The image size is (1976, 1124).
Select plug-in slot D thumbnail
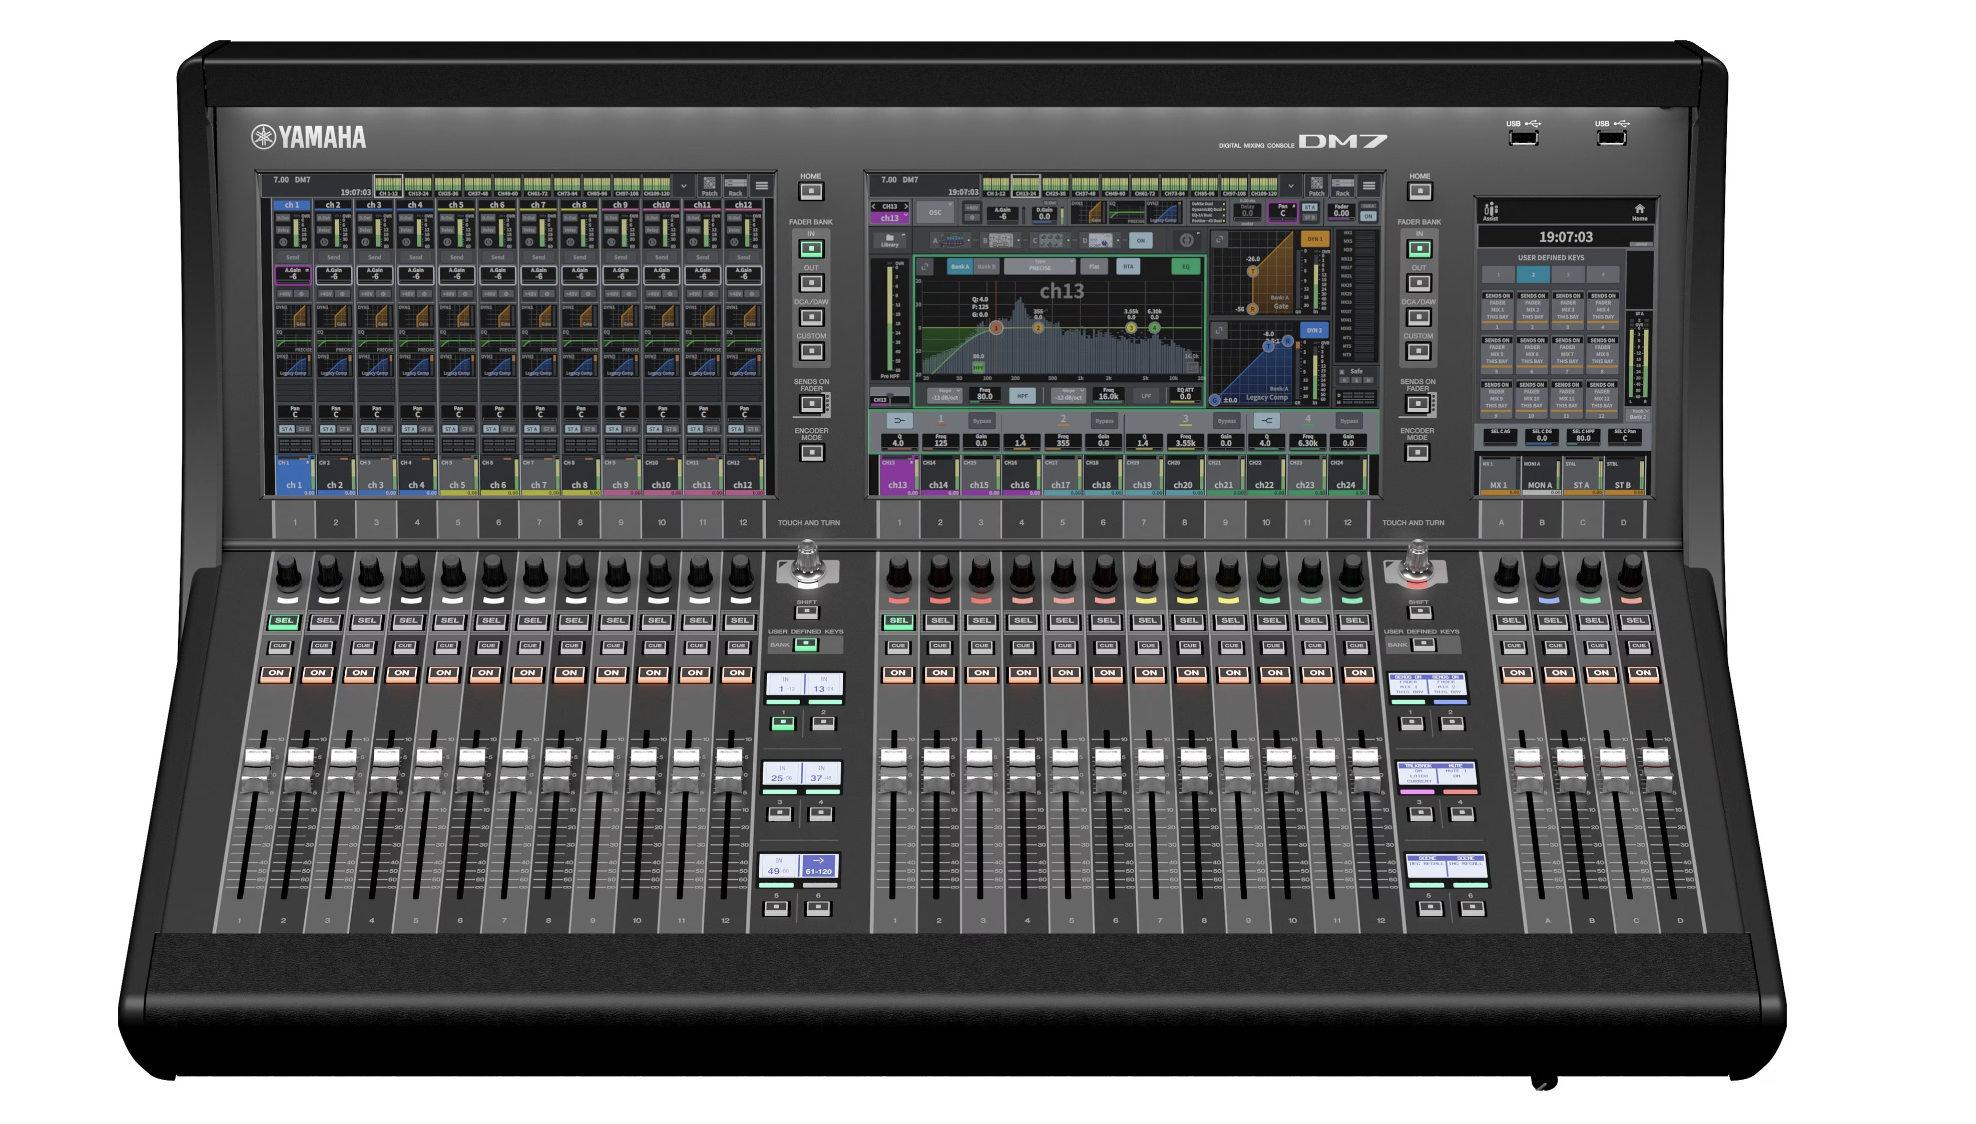[1099, 241]
